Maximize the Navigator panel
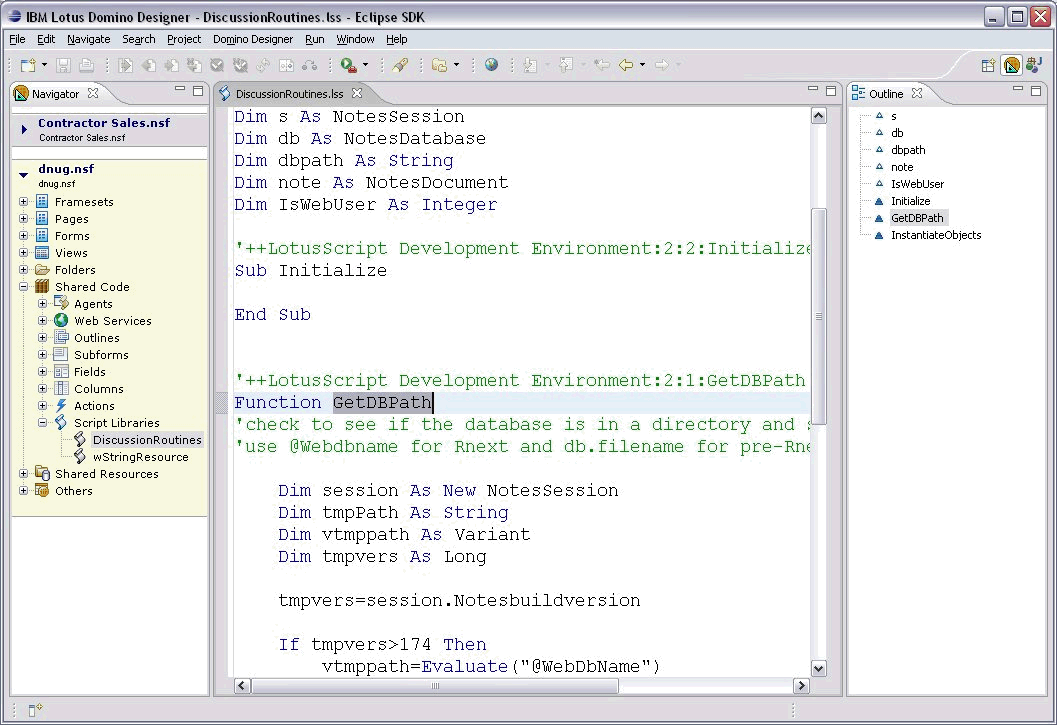The image size is (1057, 725). (x=198, y=90)
